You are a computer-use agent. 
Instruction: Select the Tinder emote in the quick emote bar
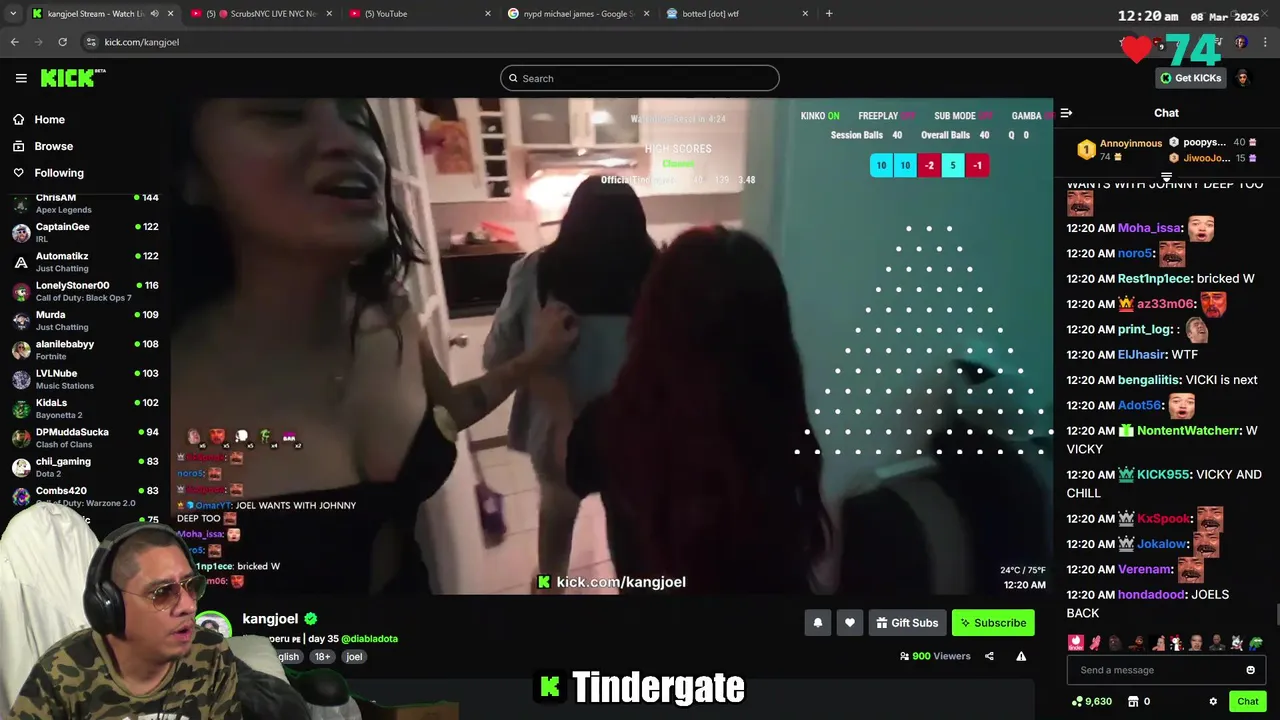(x=1075, y=643)
